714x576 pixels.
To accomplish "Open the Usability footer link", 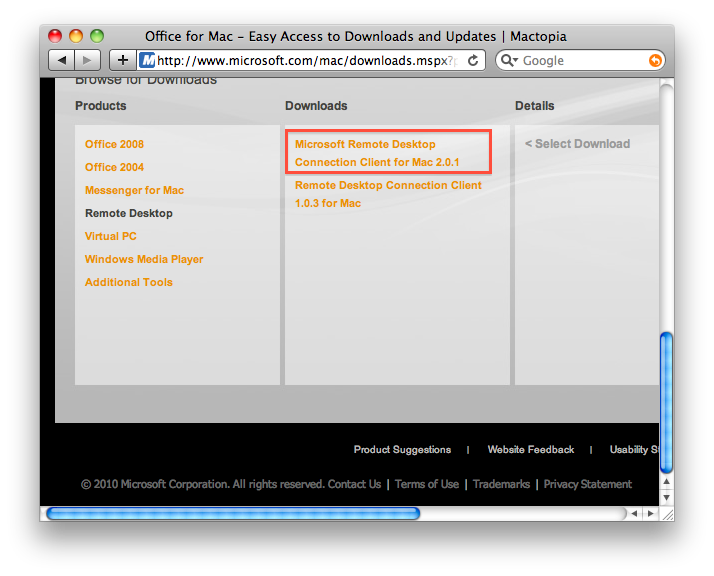I will click(x=634, y=449).
